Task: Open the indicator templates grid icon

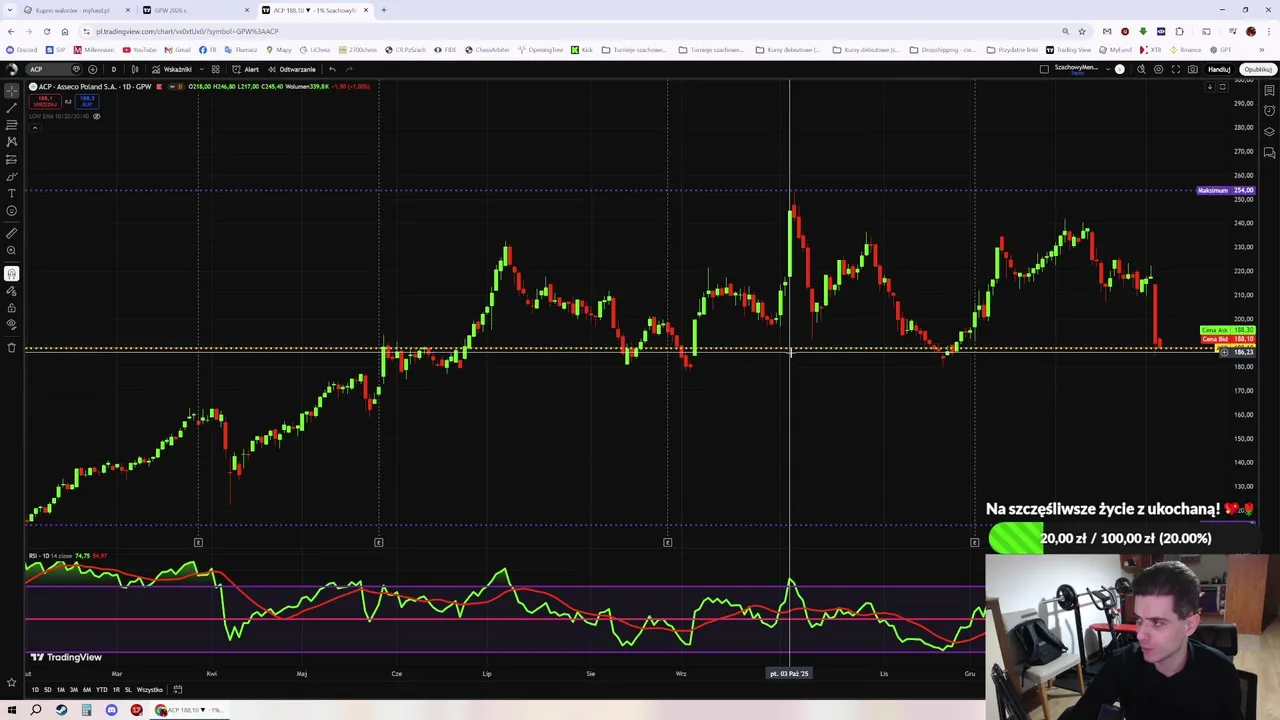Action: [x=215, y=69]
